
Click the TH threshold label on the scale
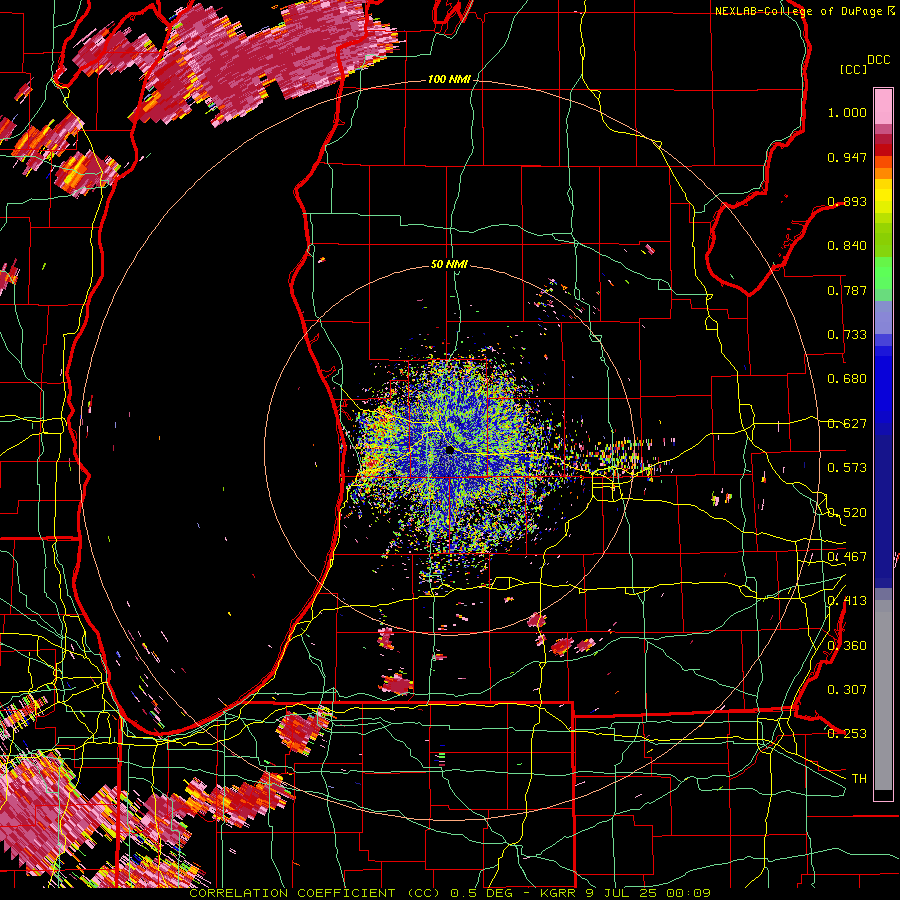pyautogui.click(x=859, y=779)
